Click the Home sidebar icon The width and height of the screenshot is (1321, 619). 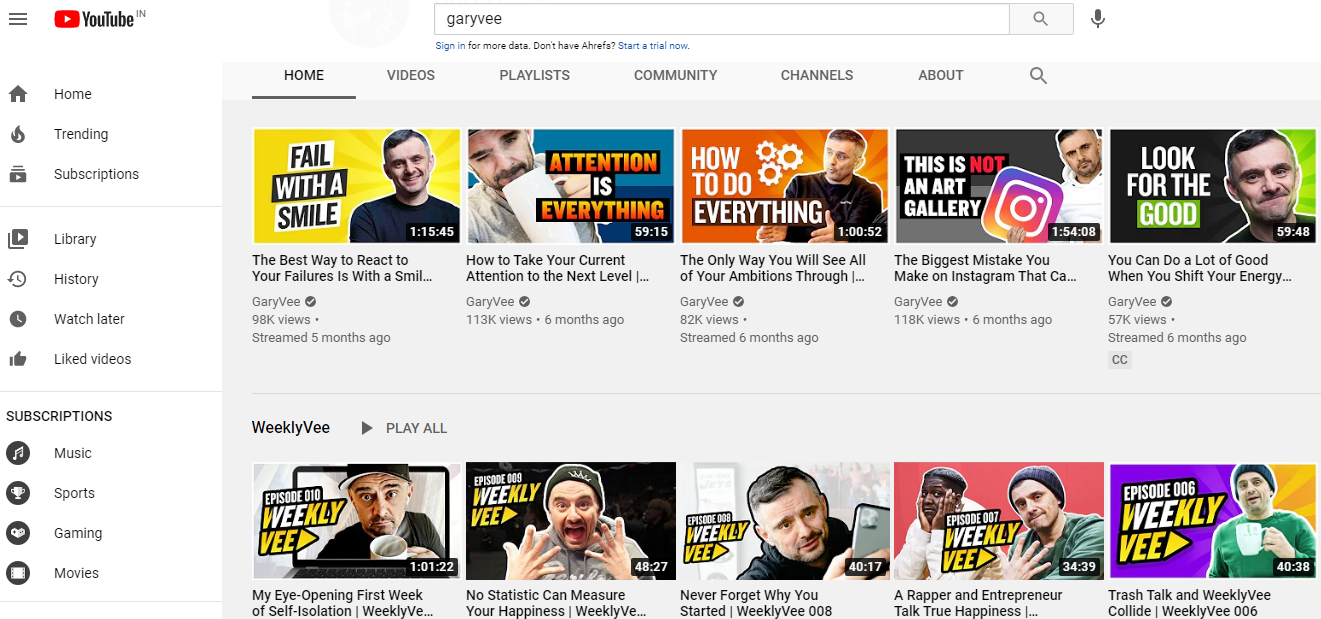point(17,94)
